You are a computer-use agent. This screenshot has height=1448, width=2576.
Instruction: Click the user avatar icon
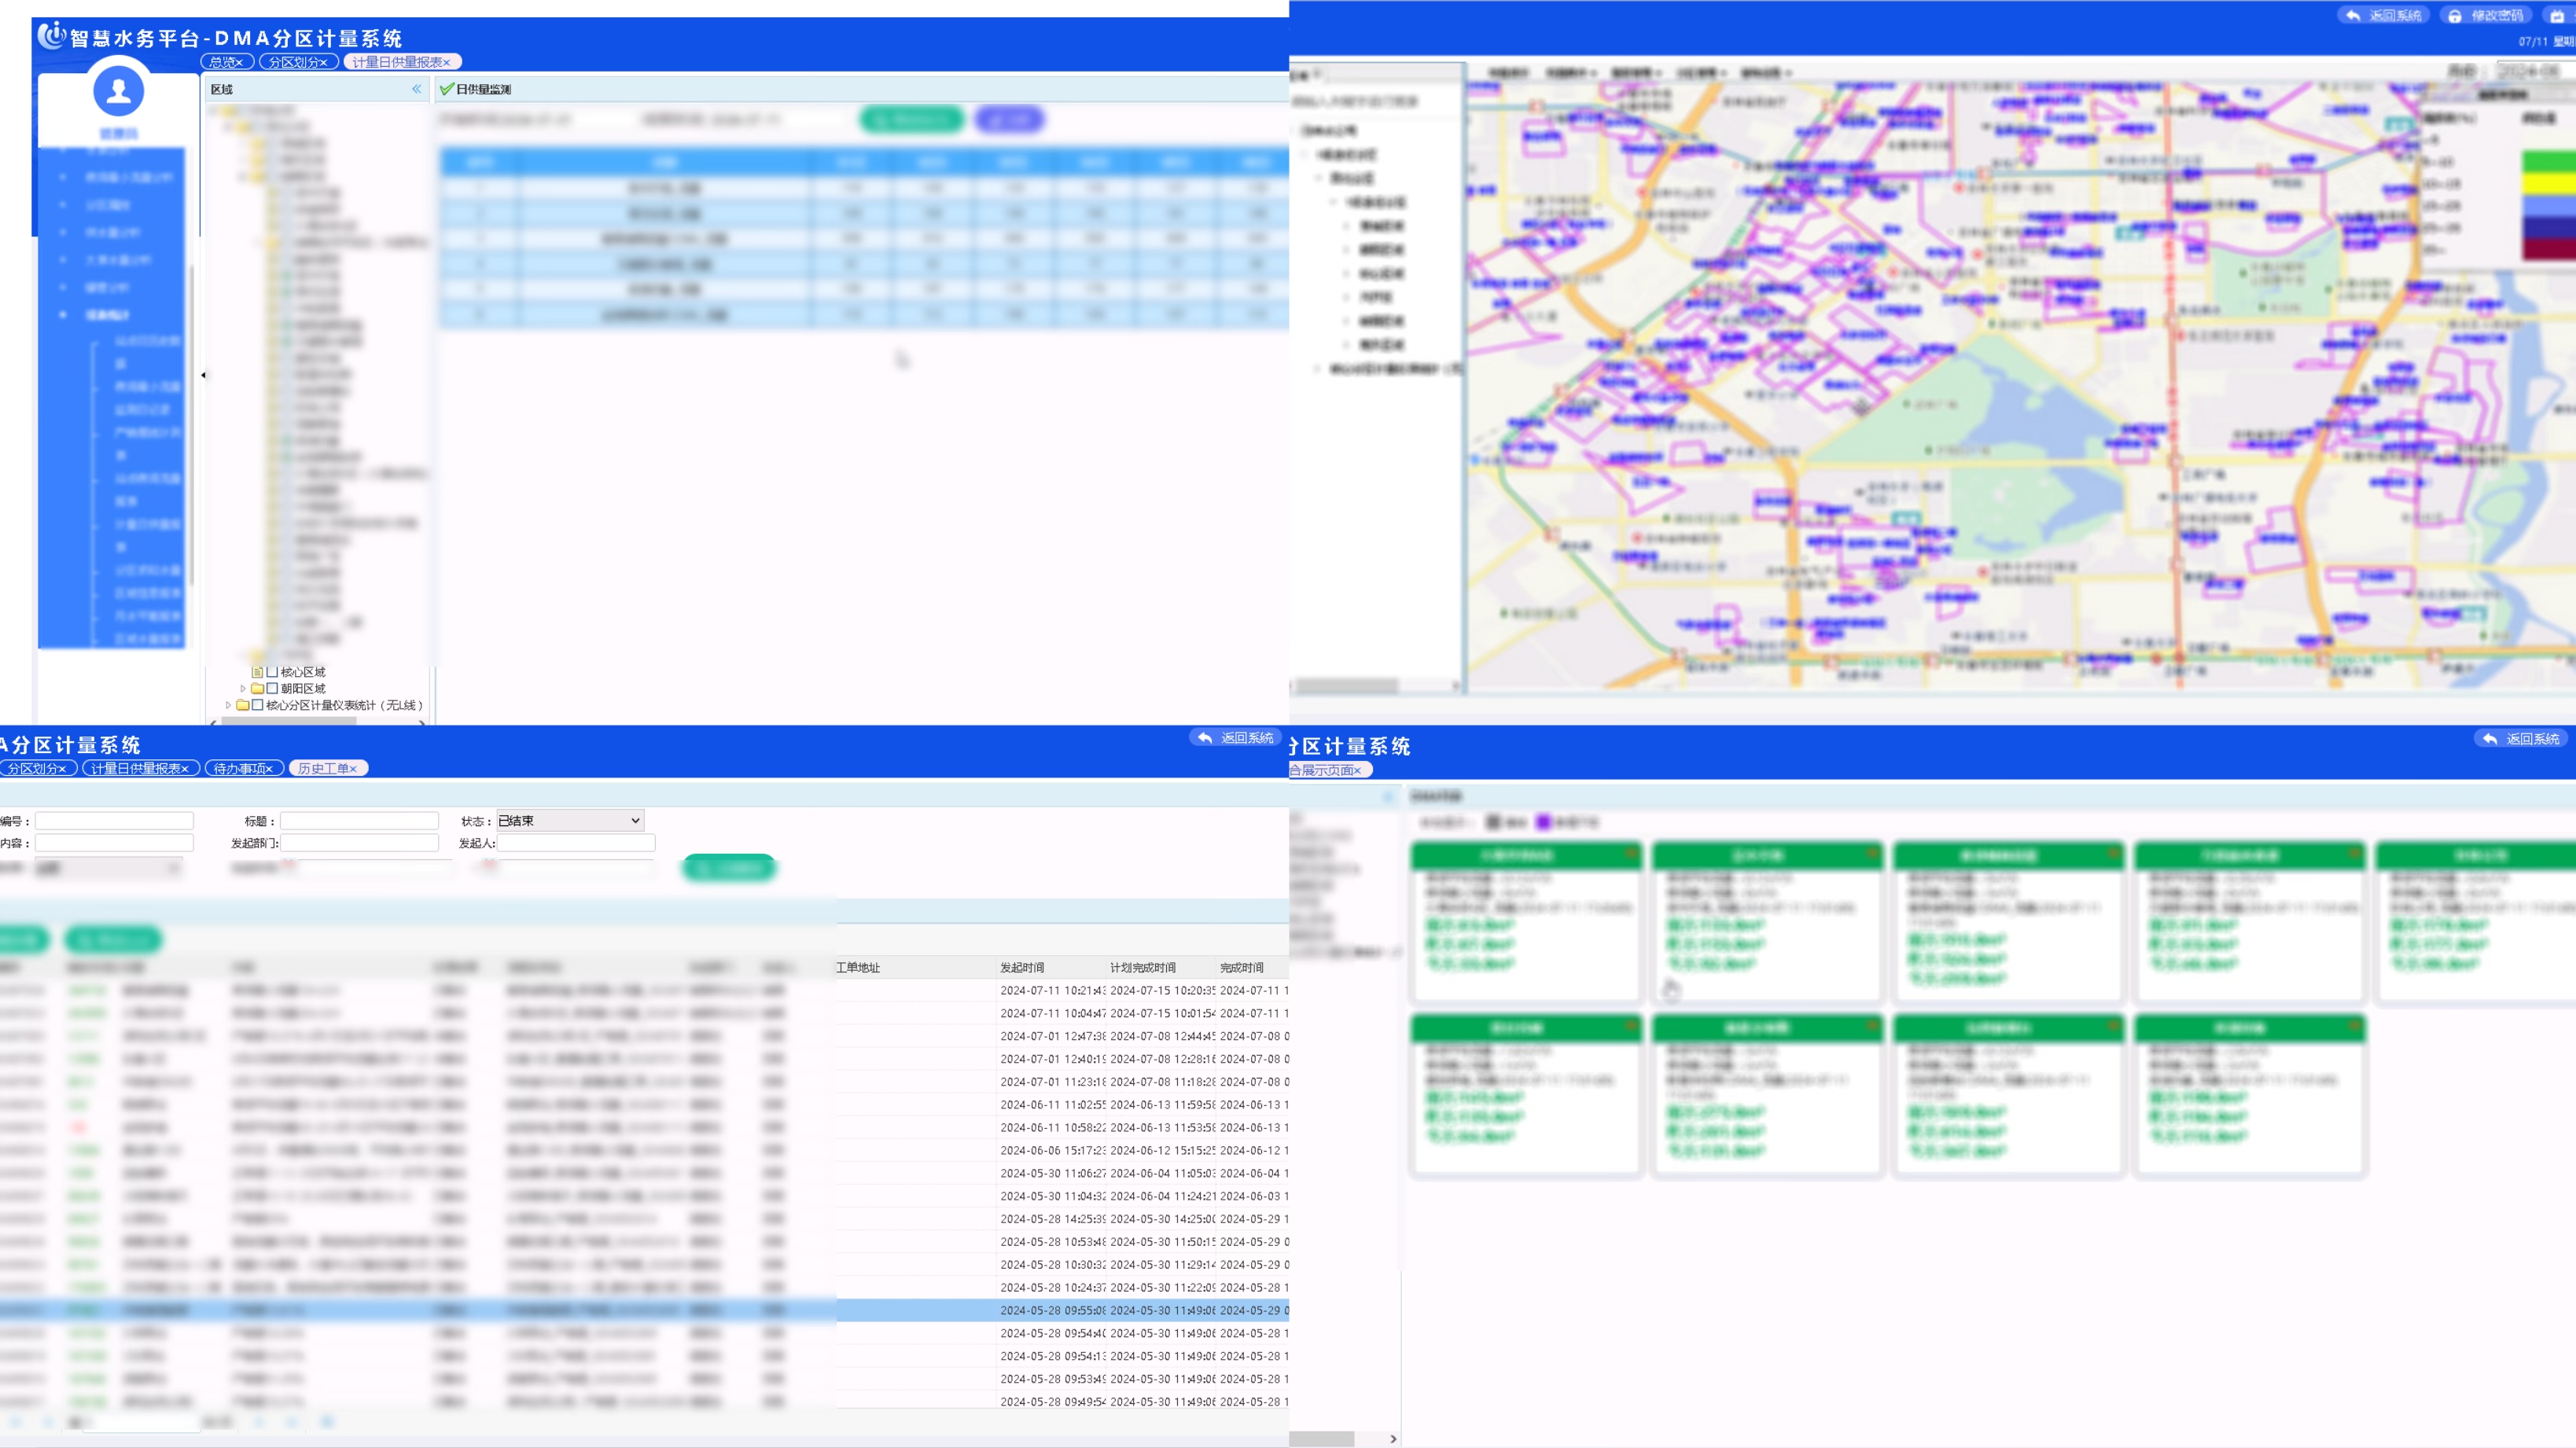(118, 91)
